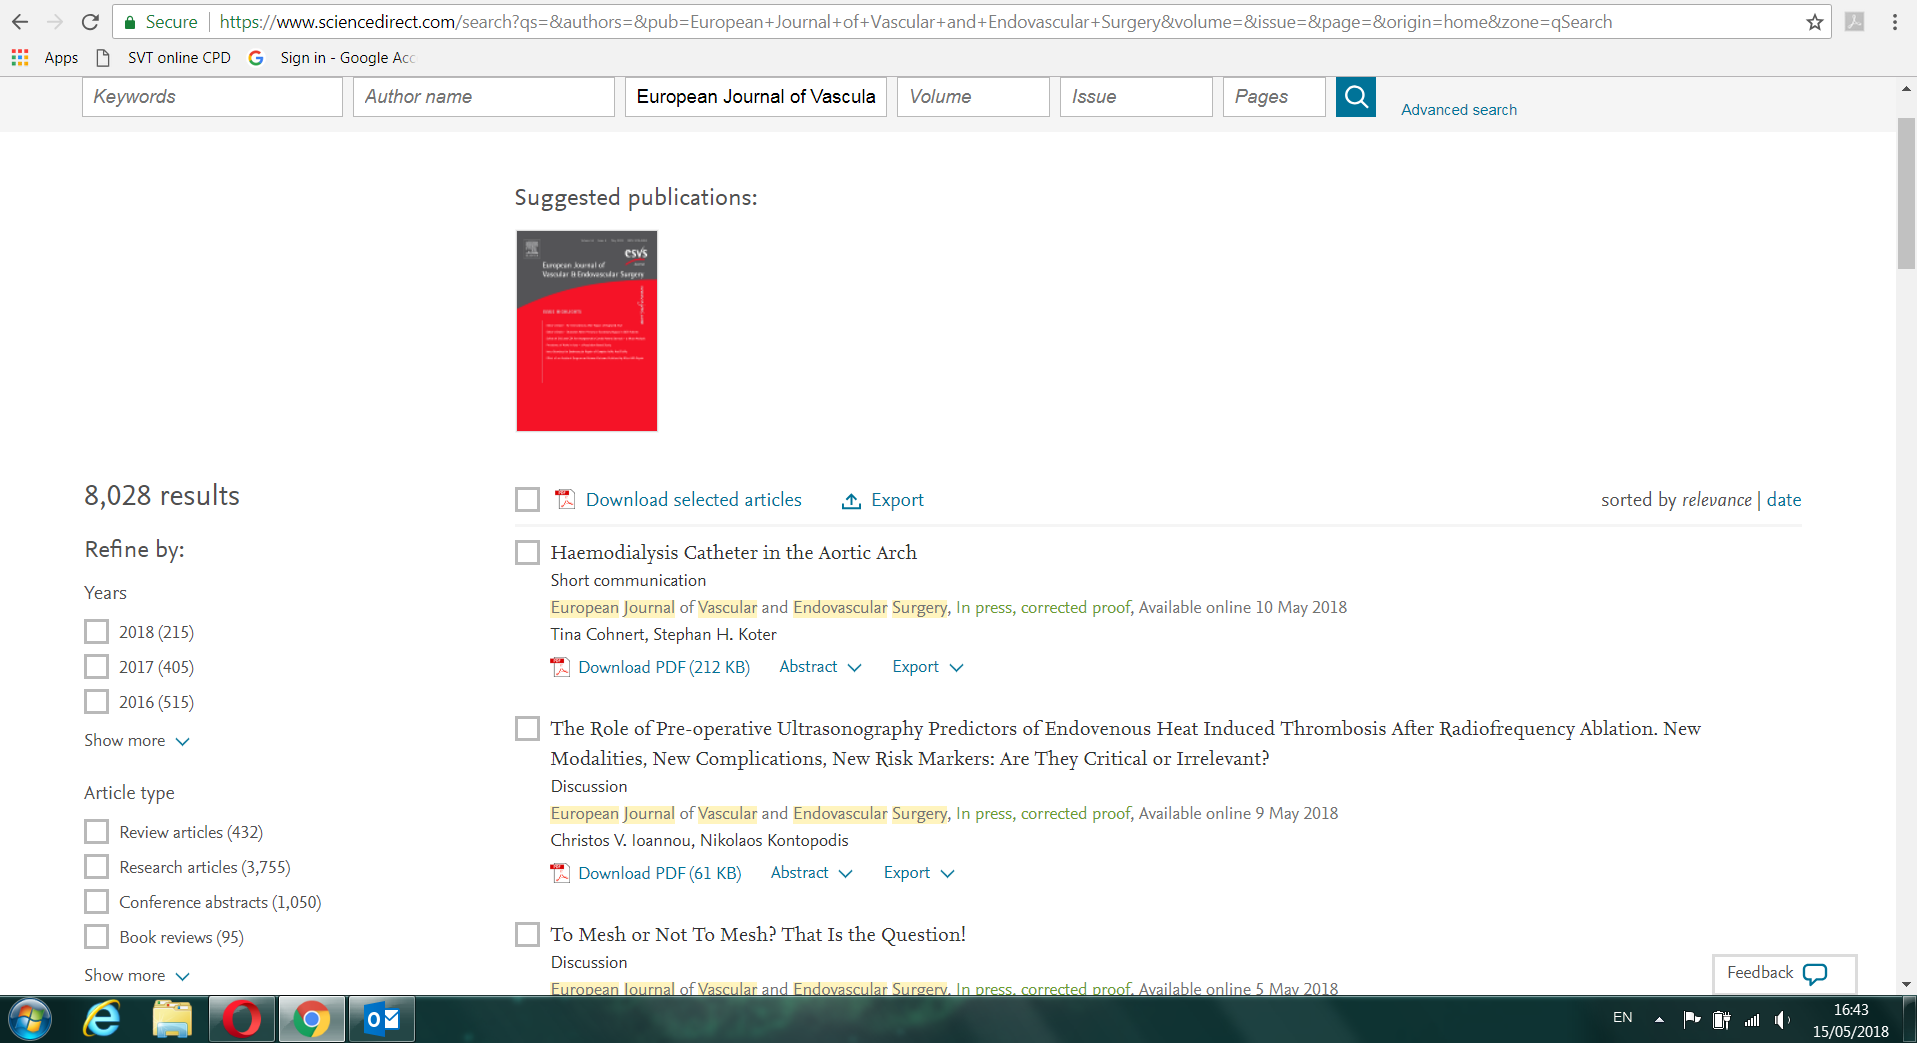Click the Export upload arrow icon
This screenshot has width=1917, height=1043.
pos(851,501)
